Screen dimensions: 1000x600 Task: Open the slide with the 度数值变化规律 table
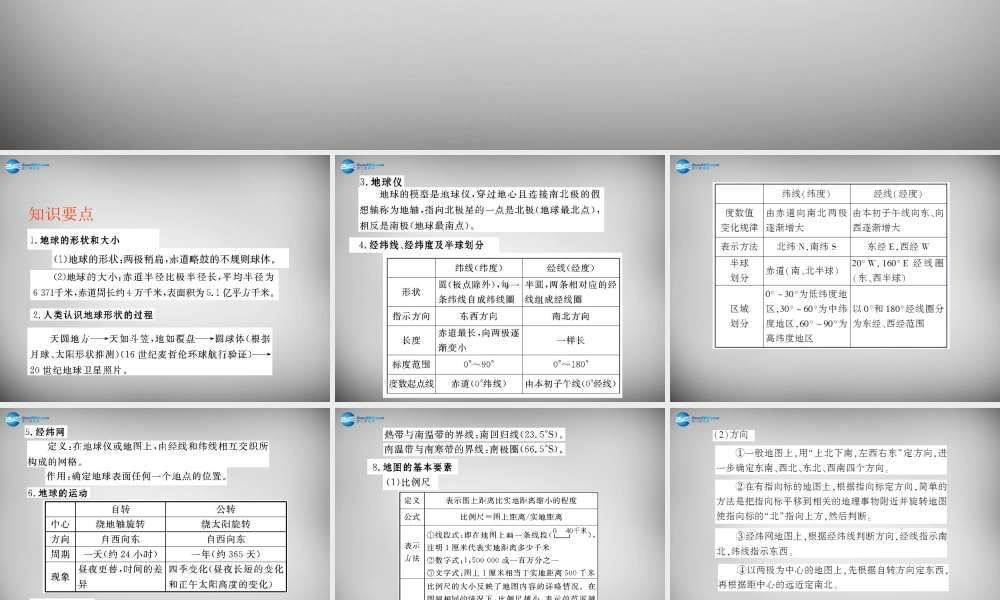(835, 278)
